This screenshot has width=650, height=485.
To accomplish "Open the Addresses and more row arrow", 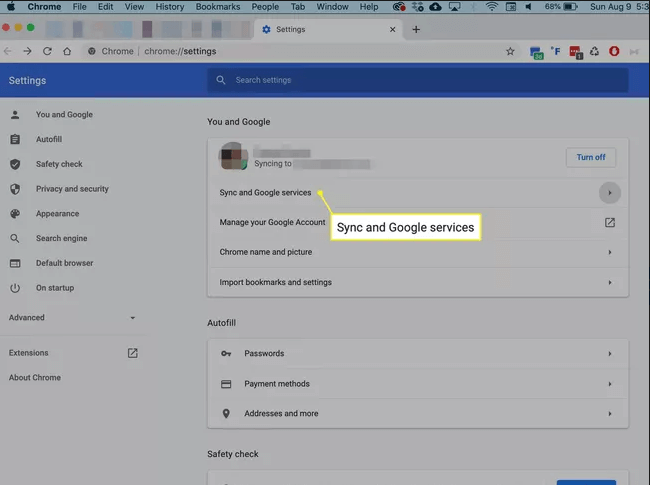I will coord(610,414).
